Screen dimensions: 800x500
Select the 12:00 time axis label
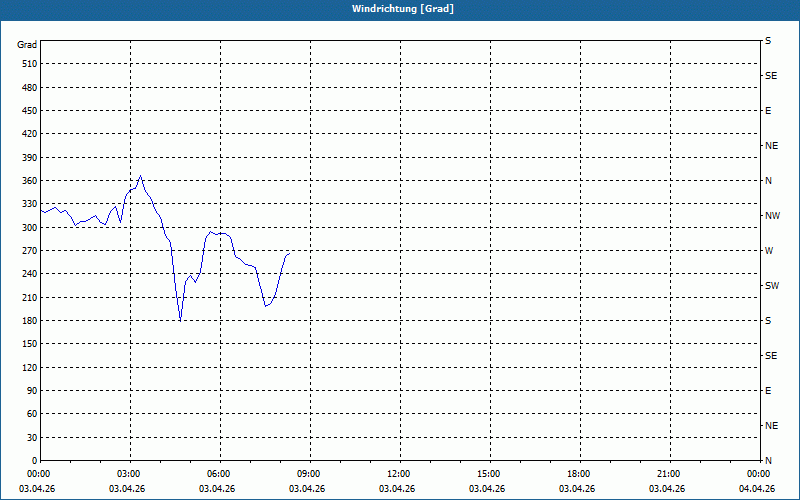coord(398,474)
